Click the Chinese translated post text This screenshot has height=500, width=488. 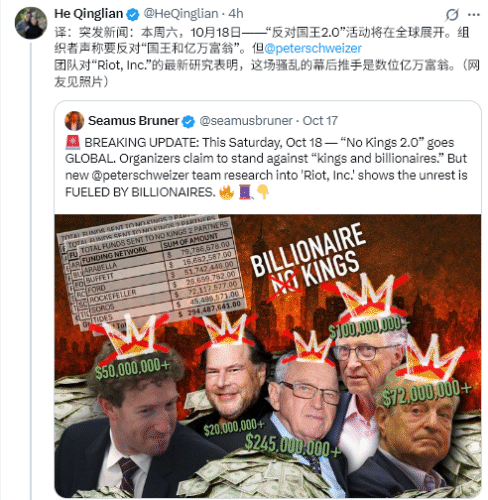267,57
